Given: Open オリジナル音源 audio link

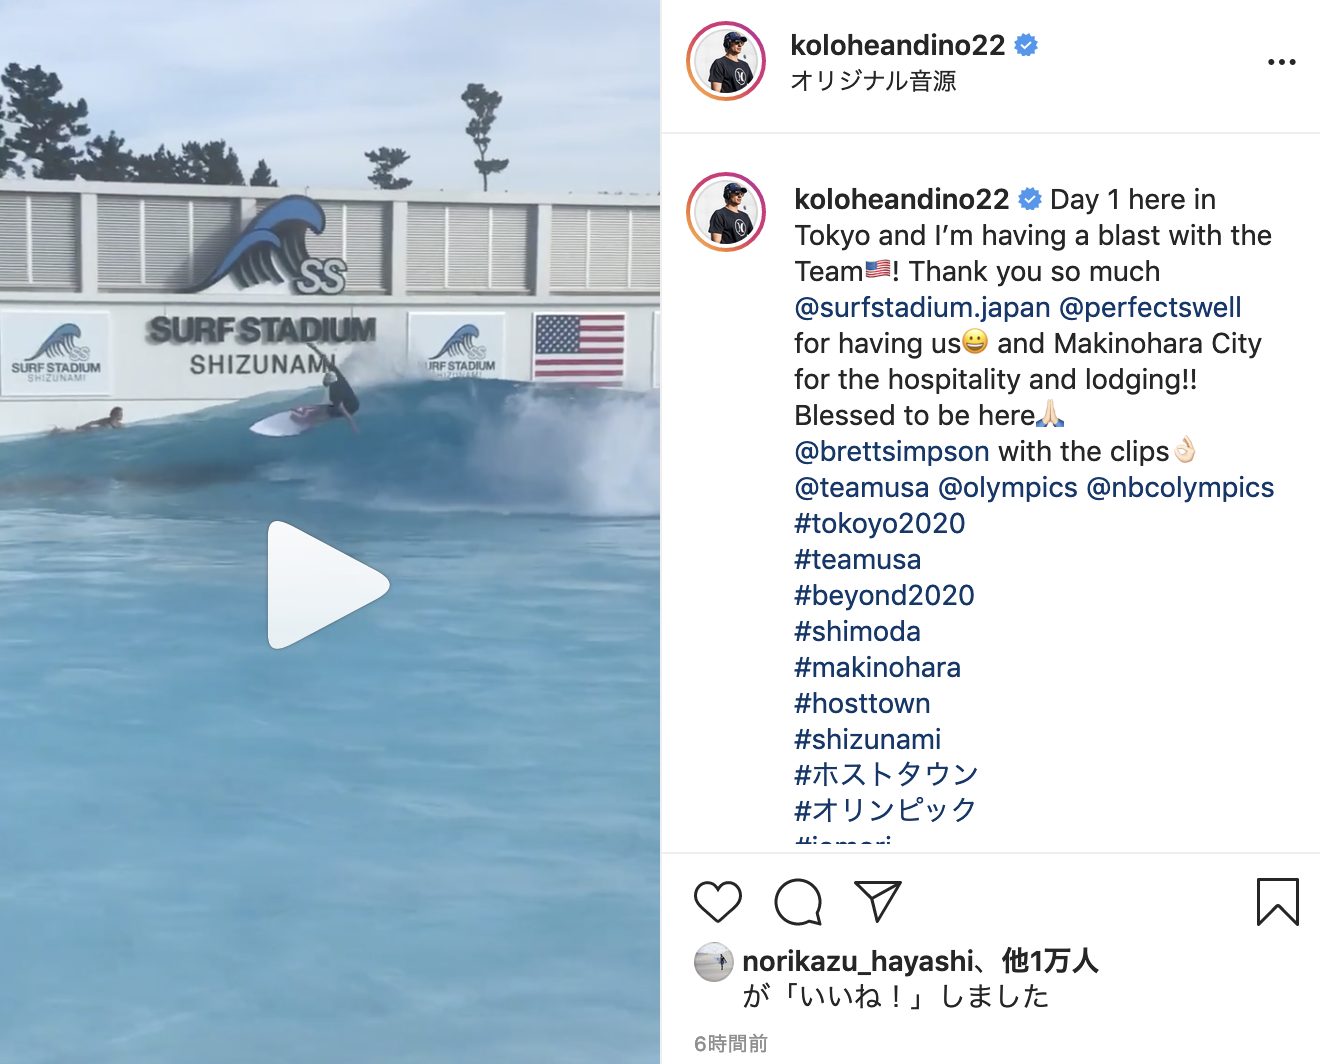Looking at the screenshot, I should click(873, 81).
